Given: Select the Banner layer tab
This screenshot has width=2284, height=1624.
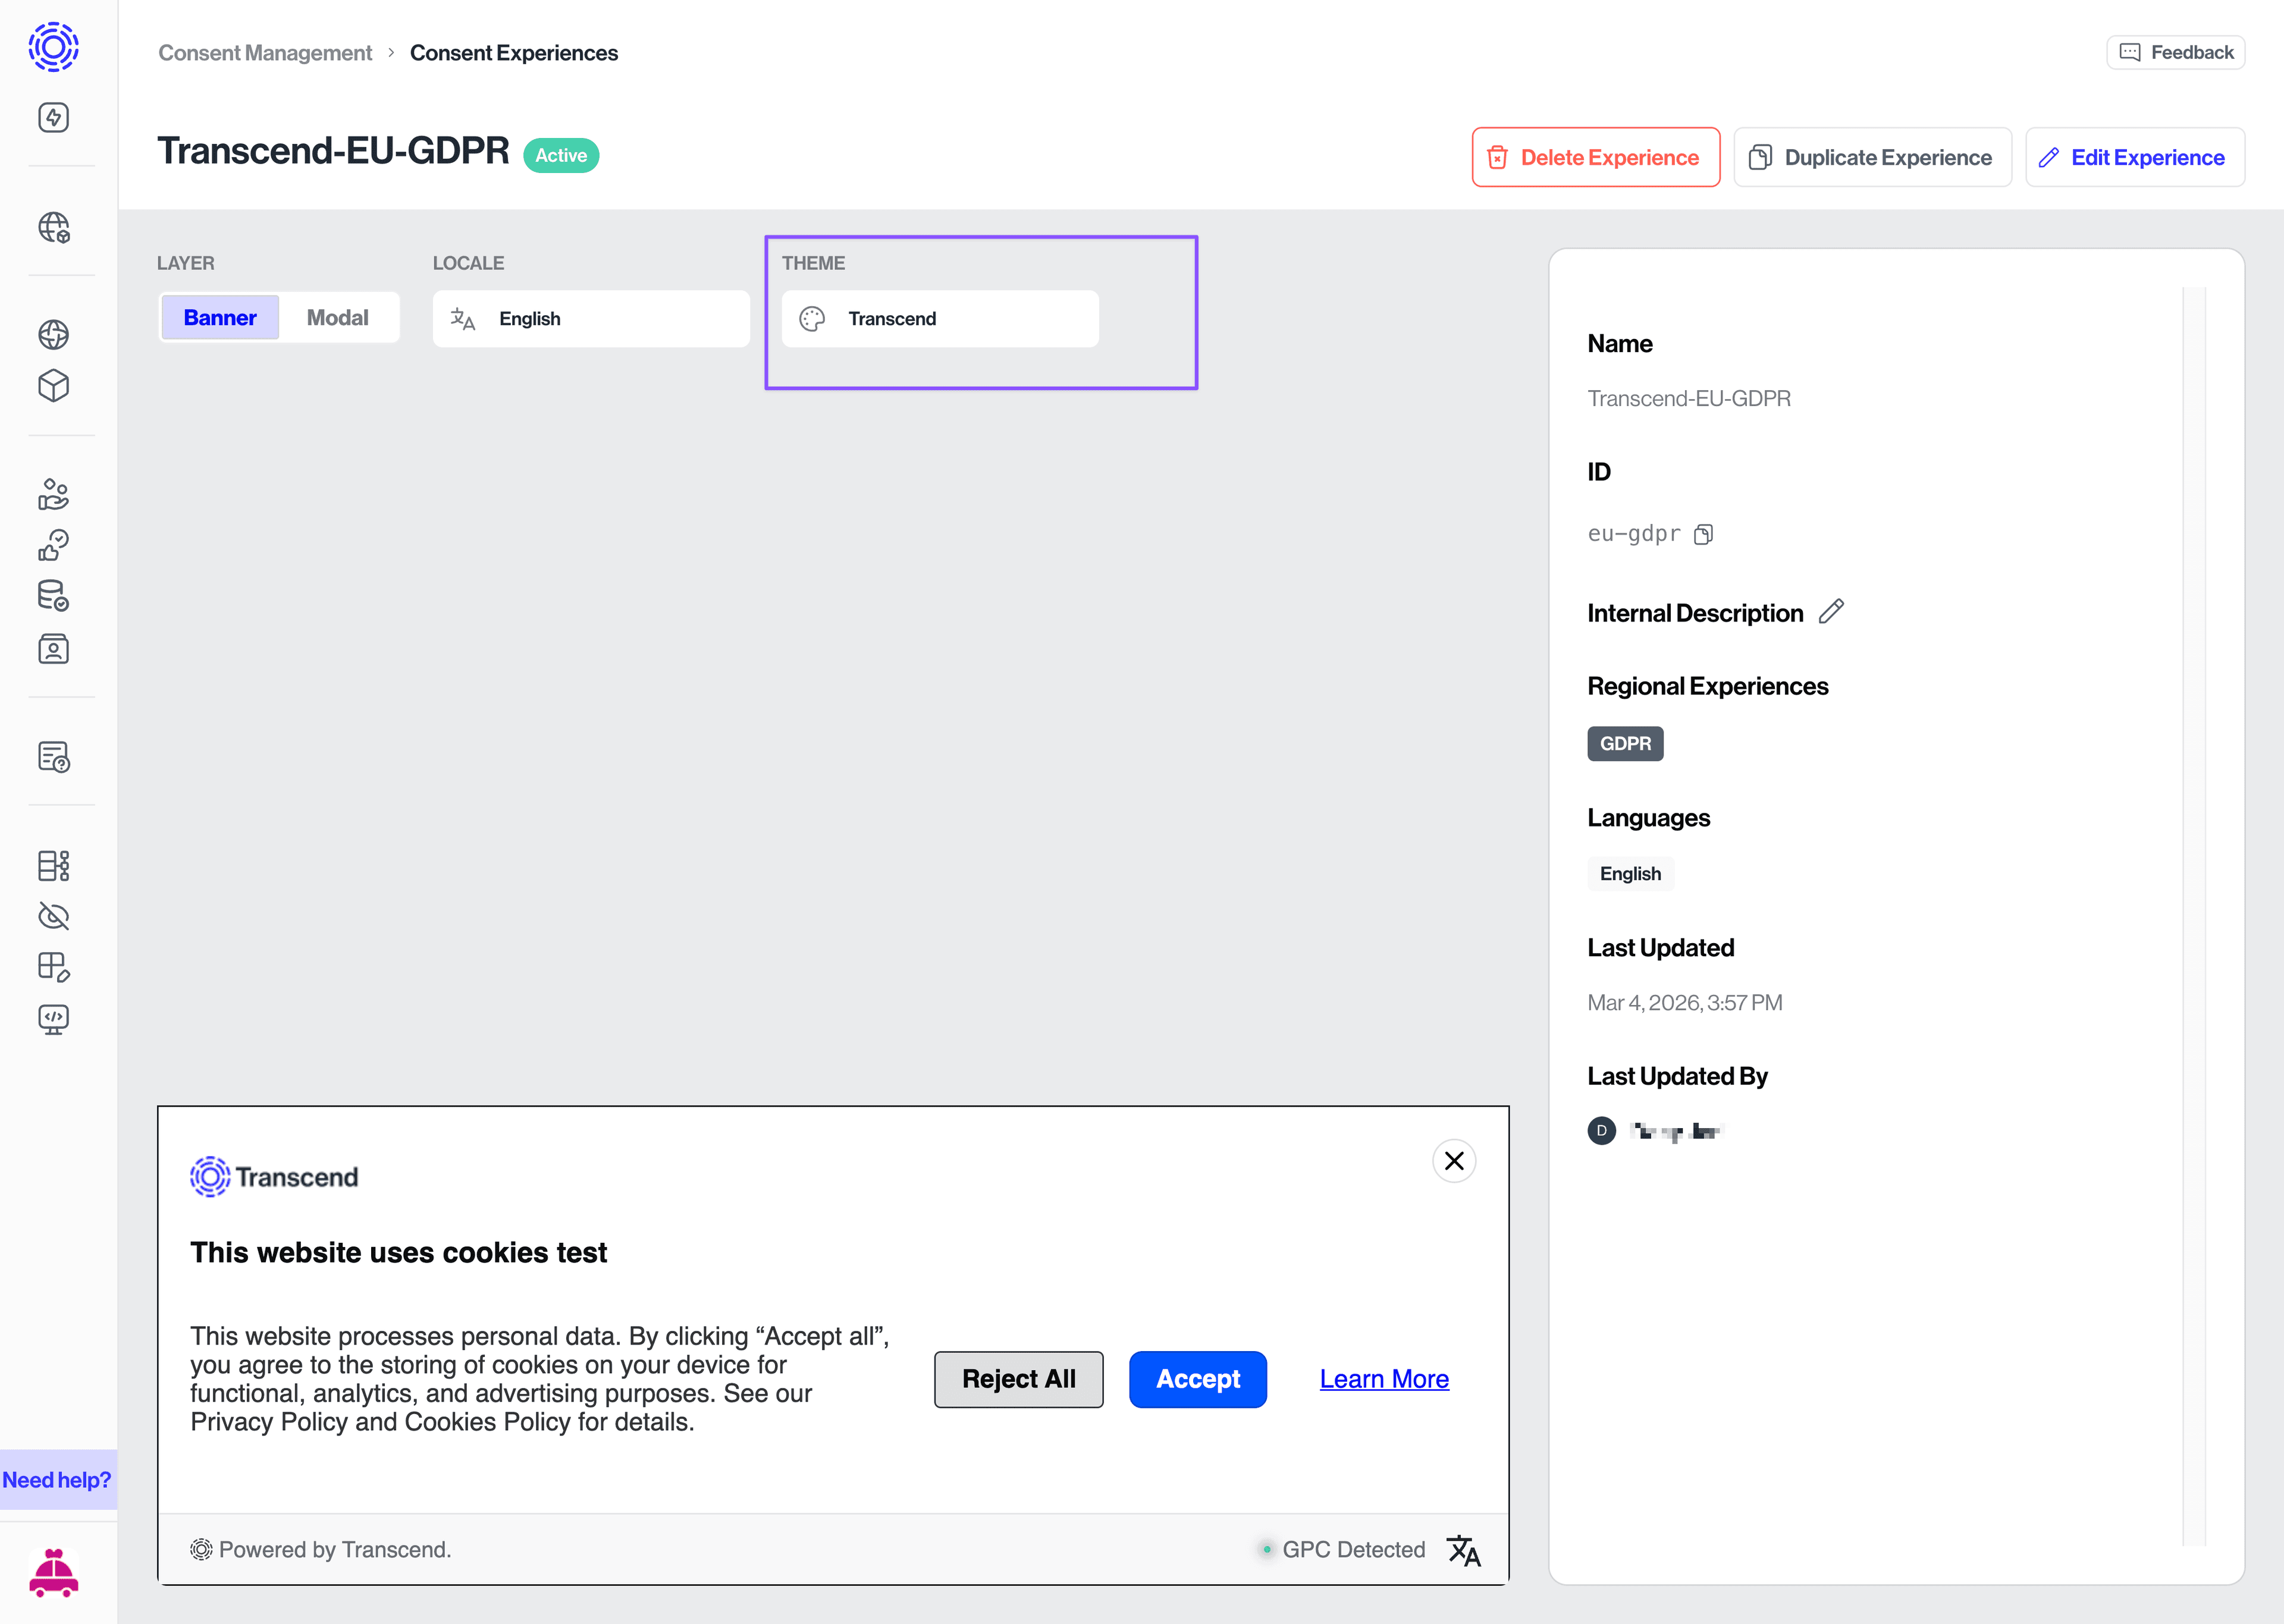Looking at the screenshot, I should (219, 317).
